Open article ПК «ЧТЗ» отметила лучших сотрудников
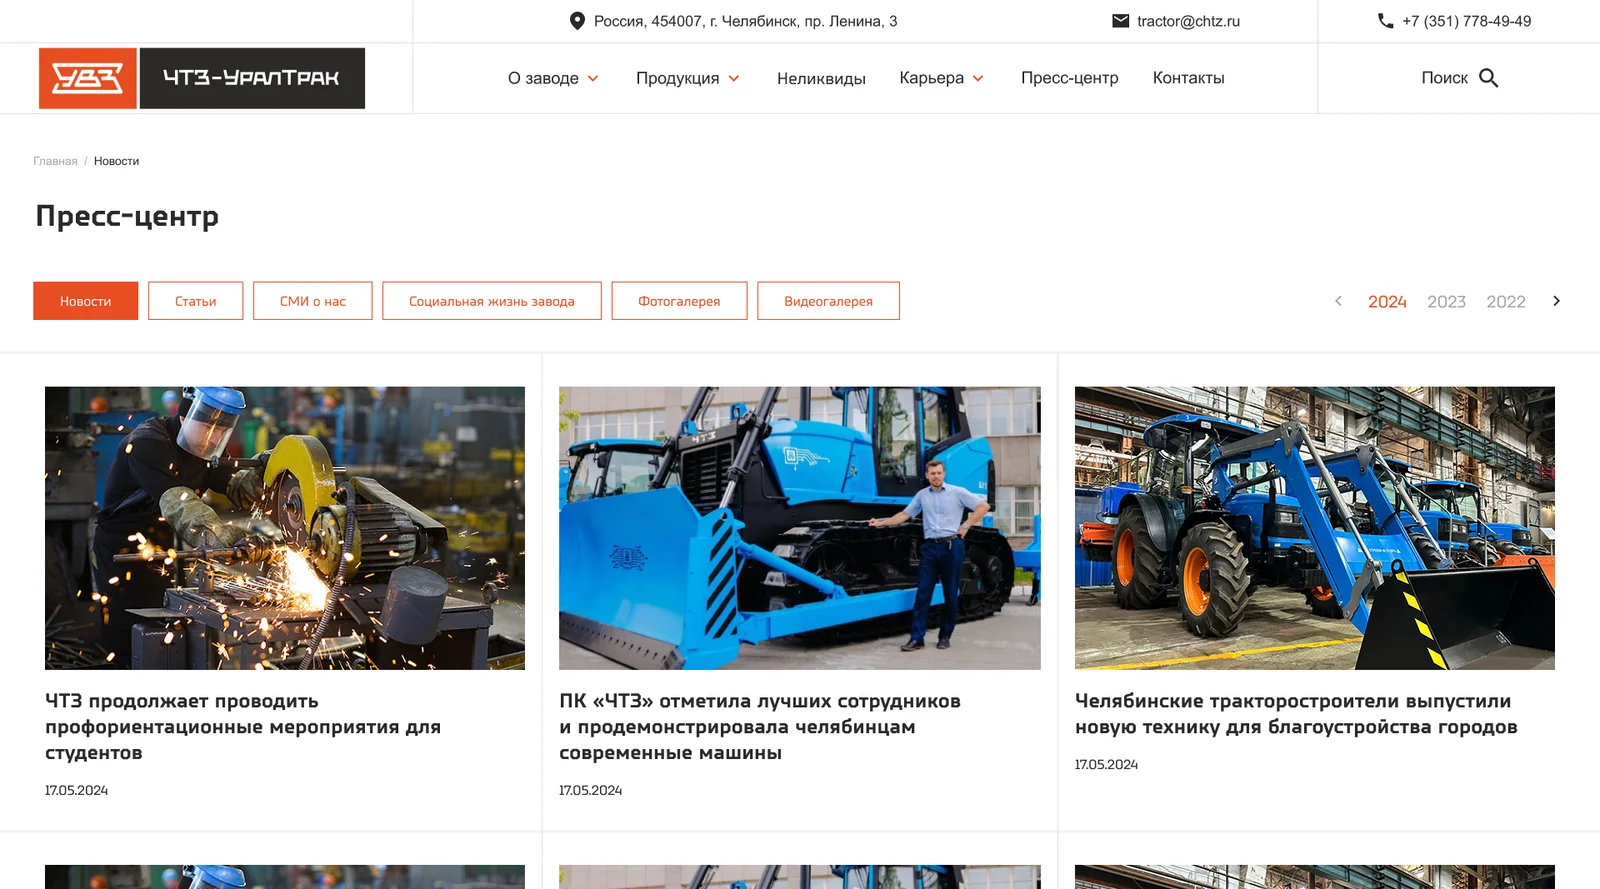1600x889 pixels. coord(760,727)
